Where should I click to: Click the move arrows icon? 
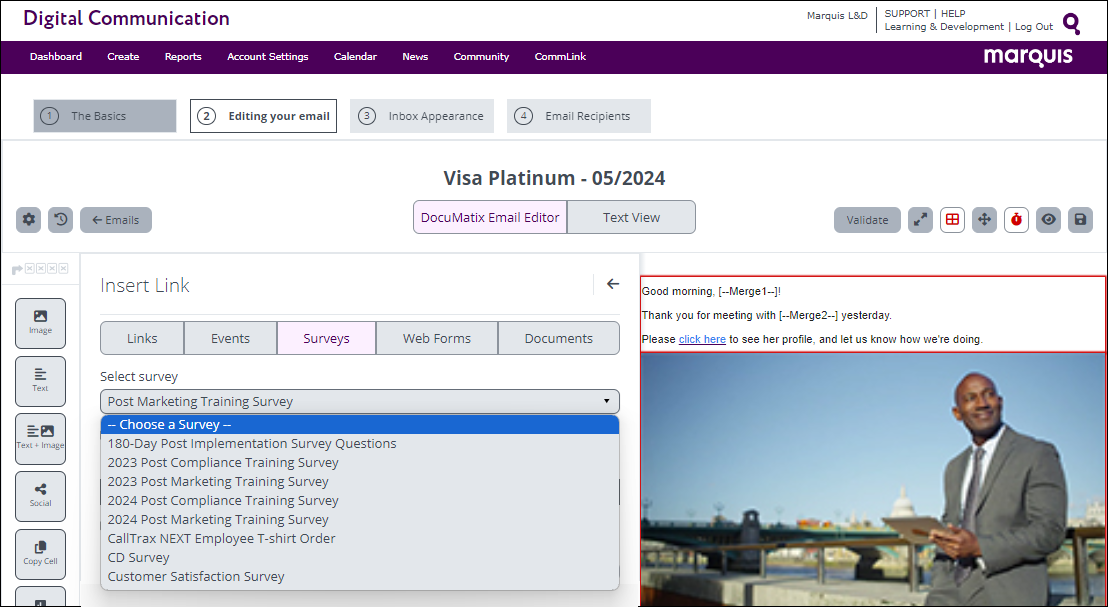tap(984, 220)
